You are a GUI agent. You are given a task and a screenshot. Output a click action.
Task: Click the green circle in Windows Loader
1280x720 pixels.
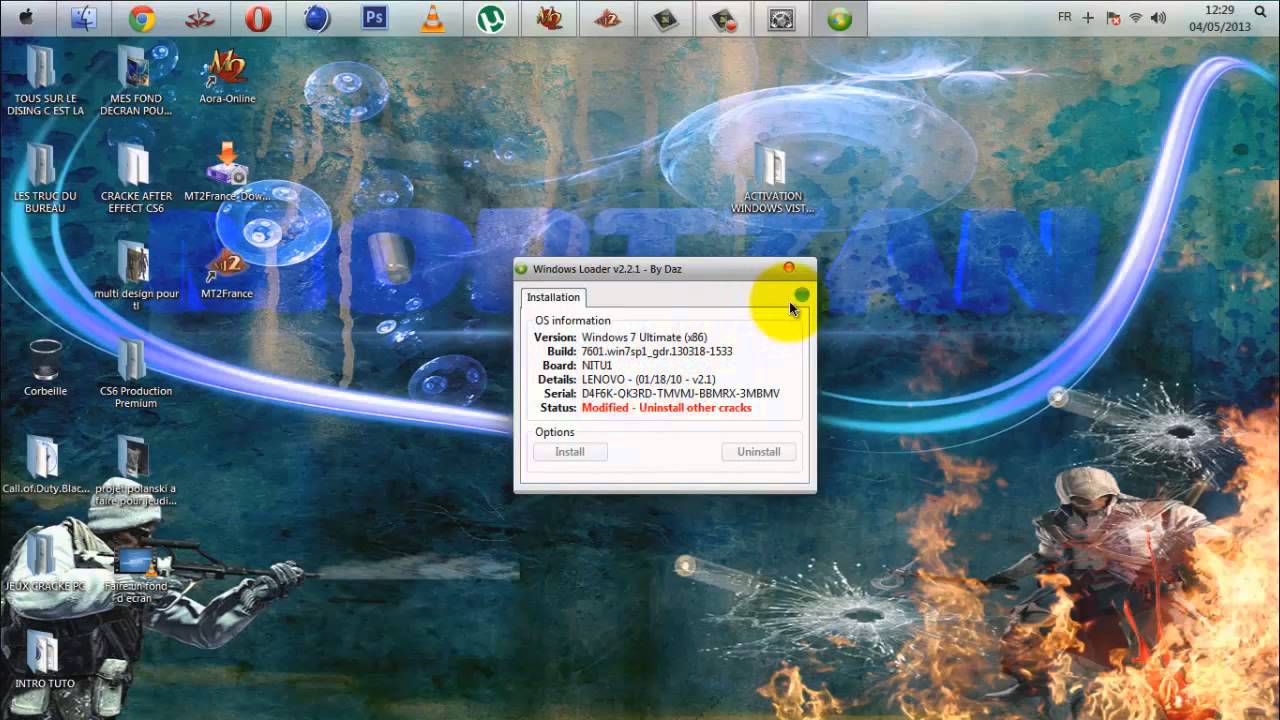coord(802,295)
